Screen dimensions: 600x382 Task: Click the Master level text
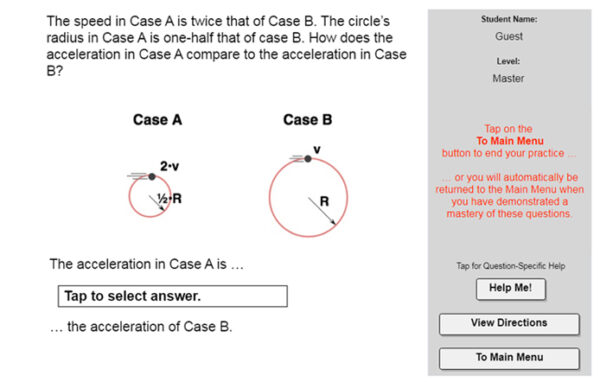(x=508, y=78)
